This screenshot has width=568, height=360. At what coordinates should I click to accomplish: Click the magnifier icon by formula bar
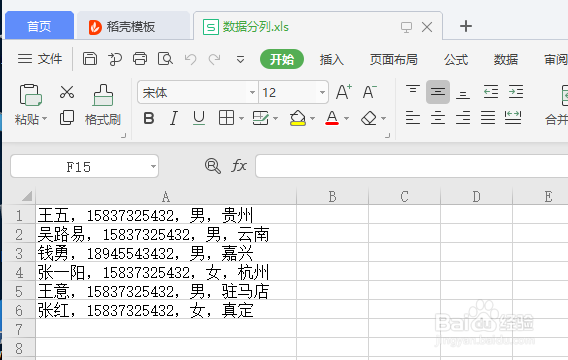click(213, 166)
